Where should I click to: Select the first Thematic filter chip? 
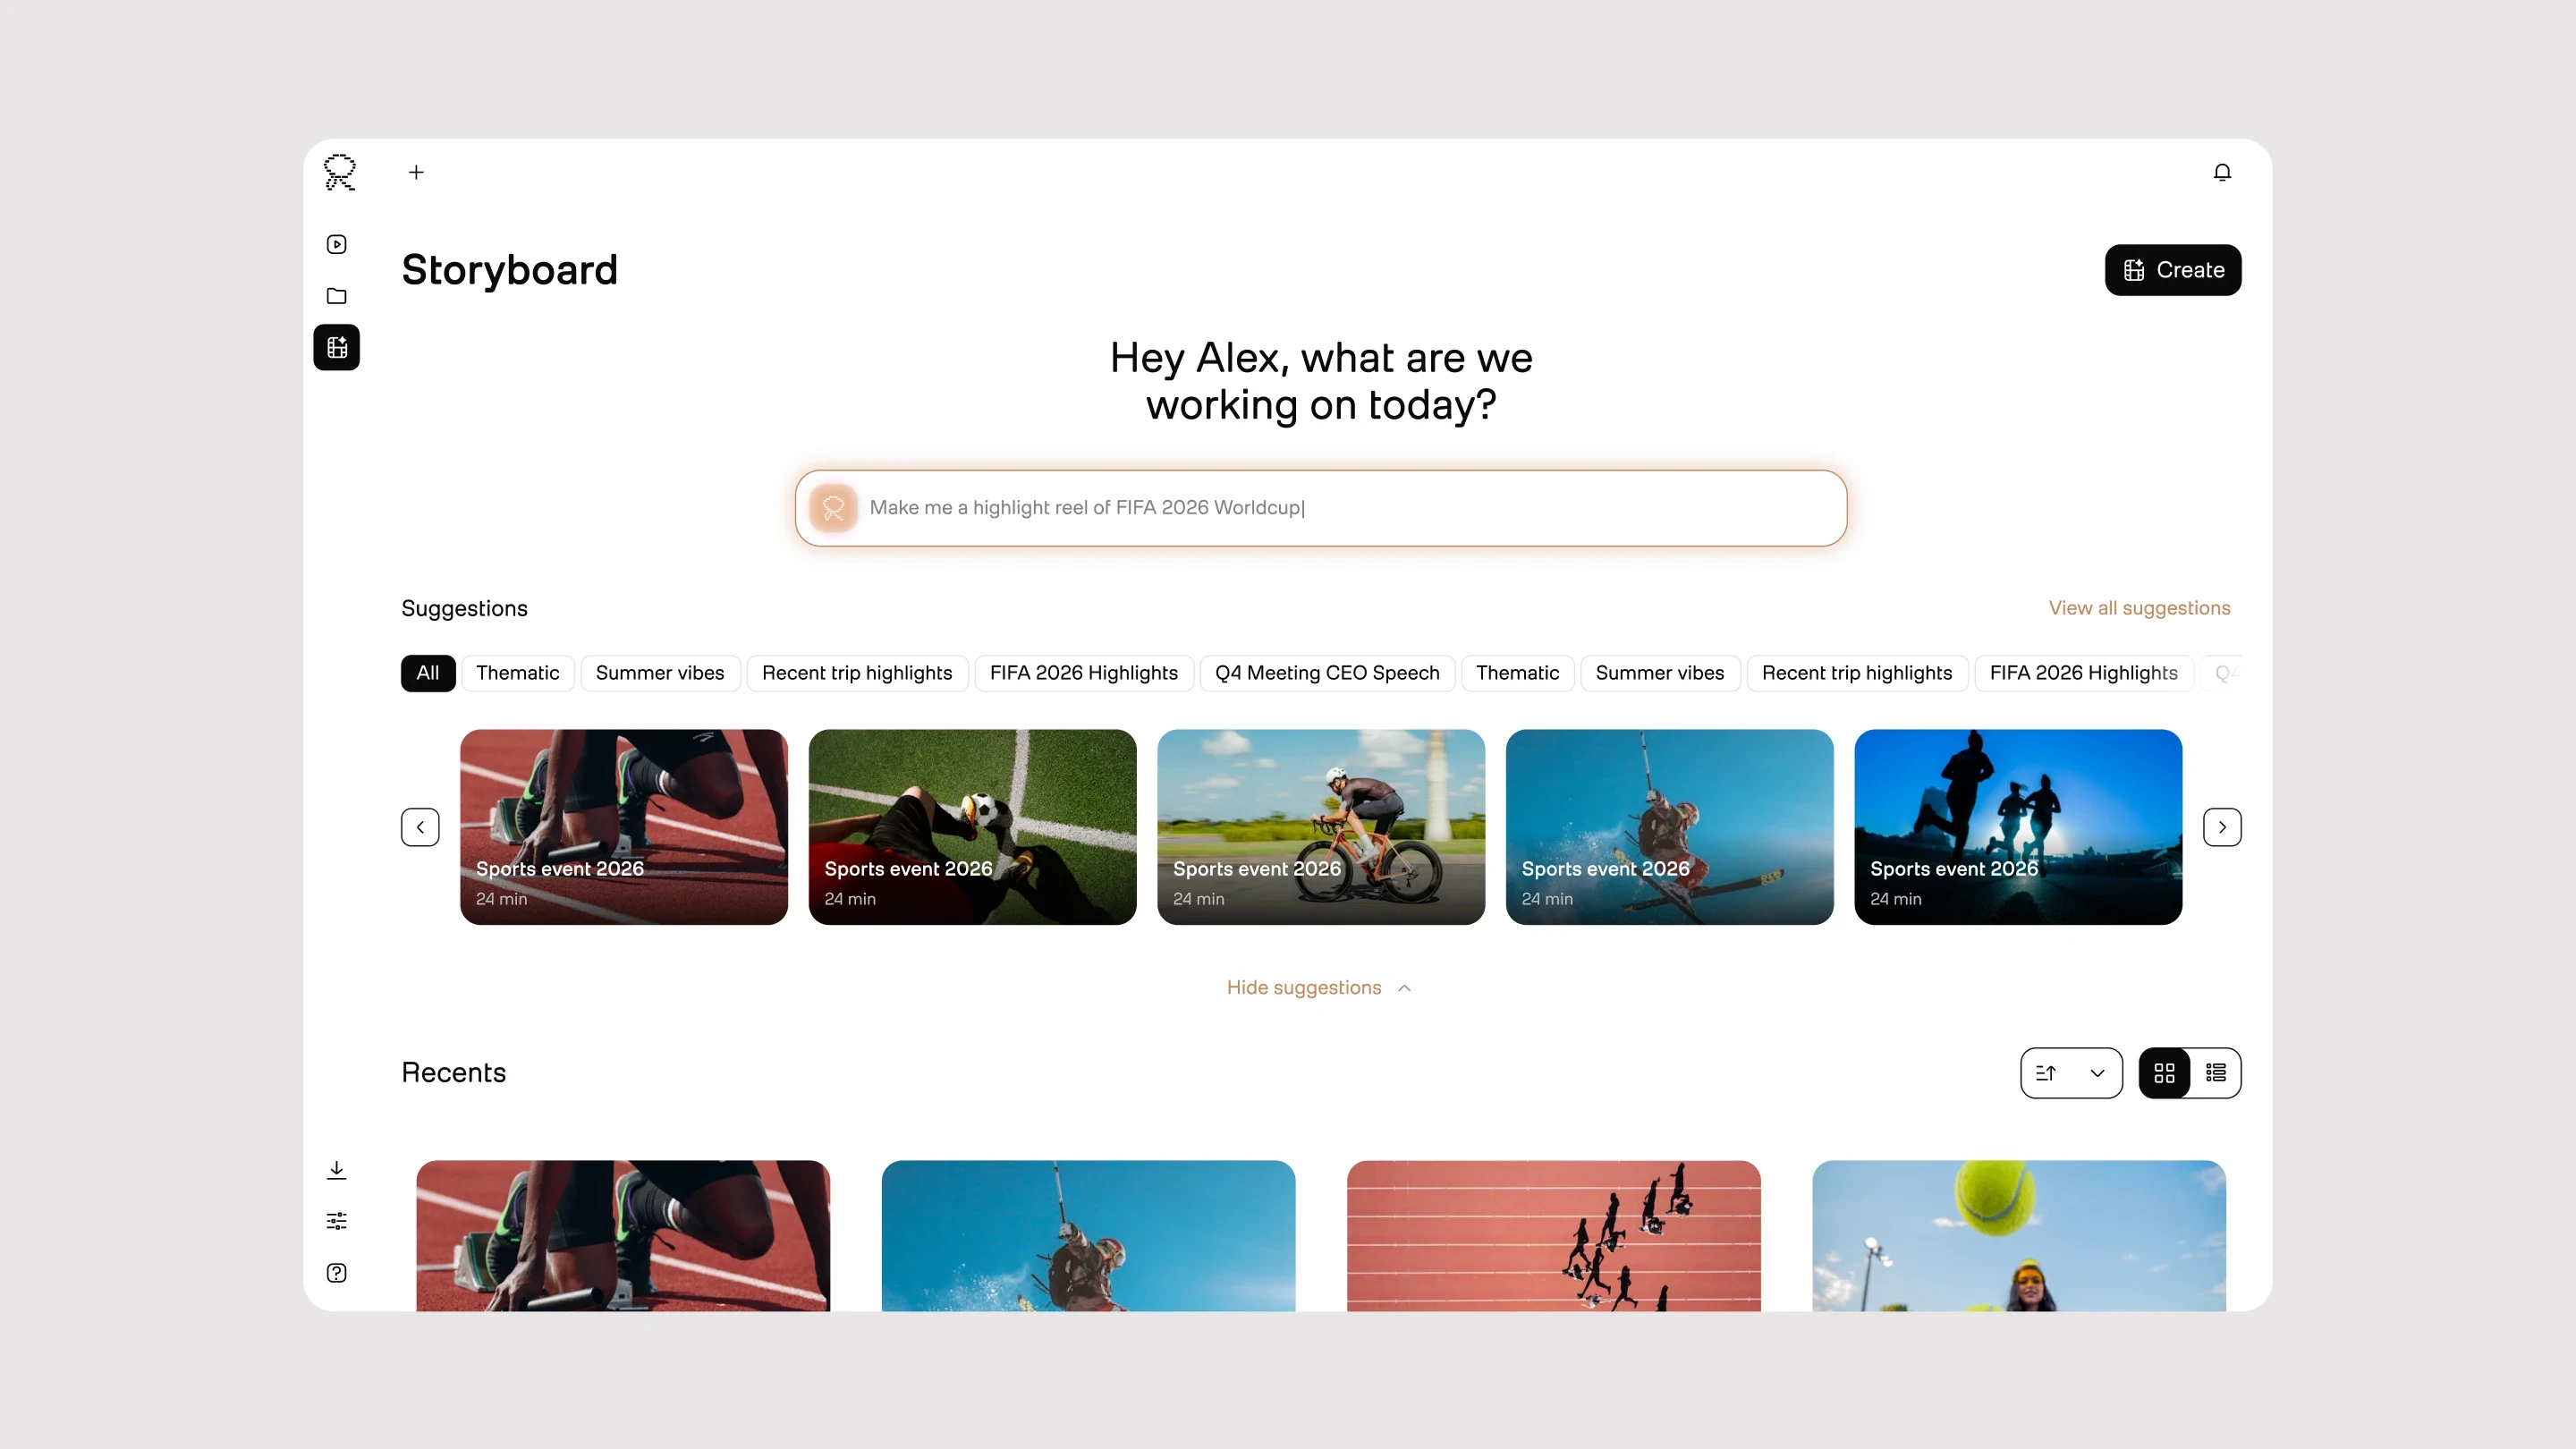tap(518, 673)
